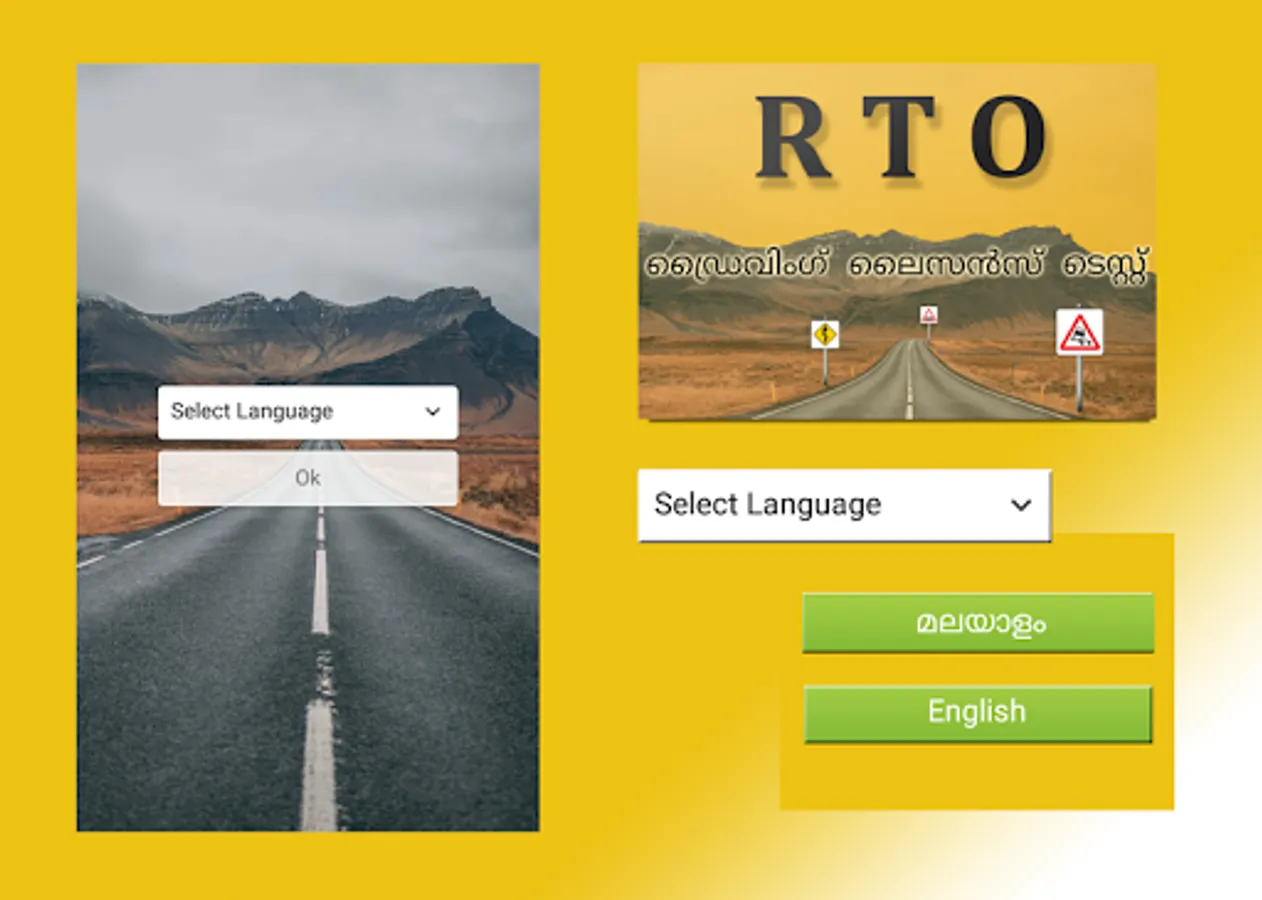The width and height of the screenshot is (1262, 900).
Task: Click the RTO title text
Action: click(901, 137)
